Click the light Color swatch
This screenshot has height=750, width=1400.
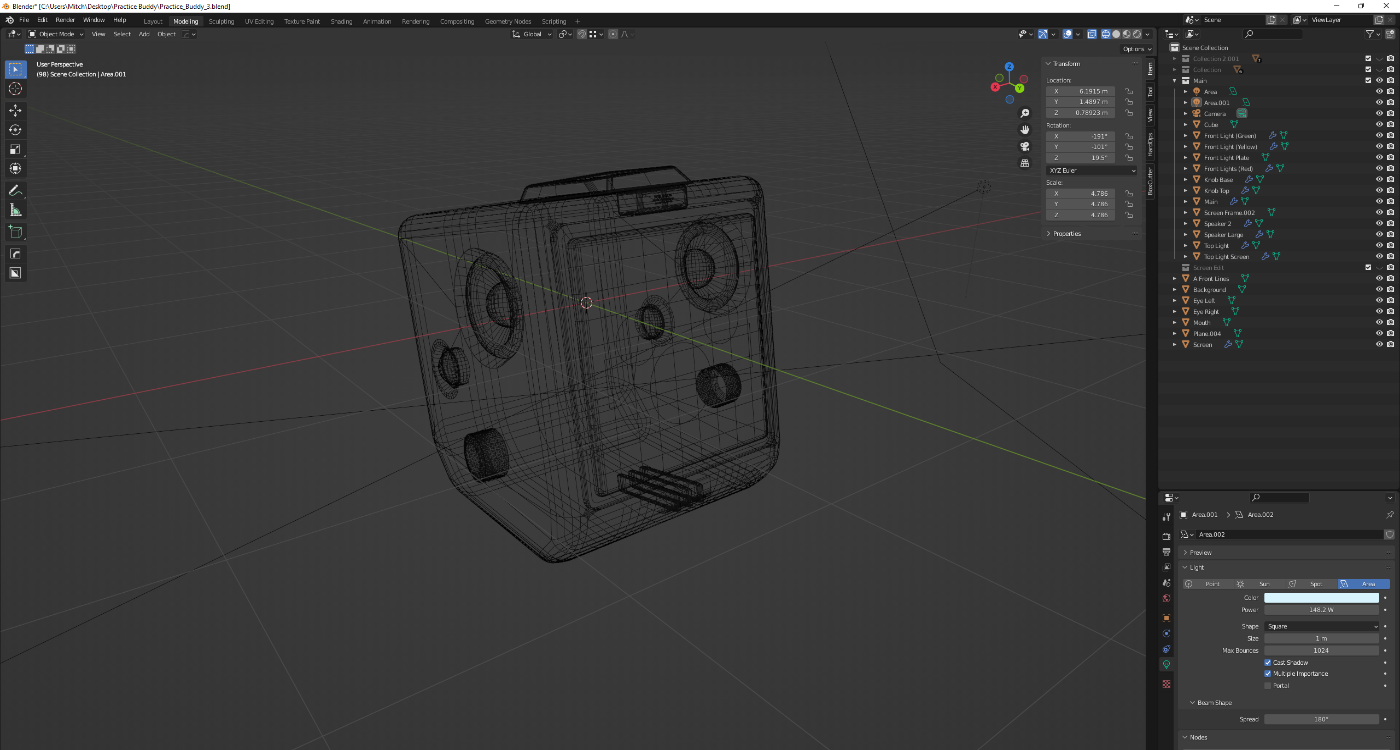point(1322,597)
